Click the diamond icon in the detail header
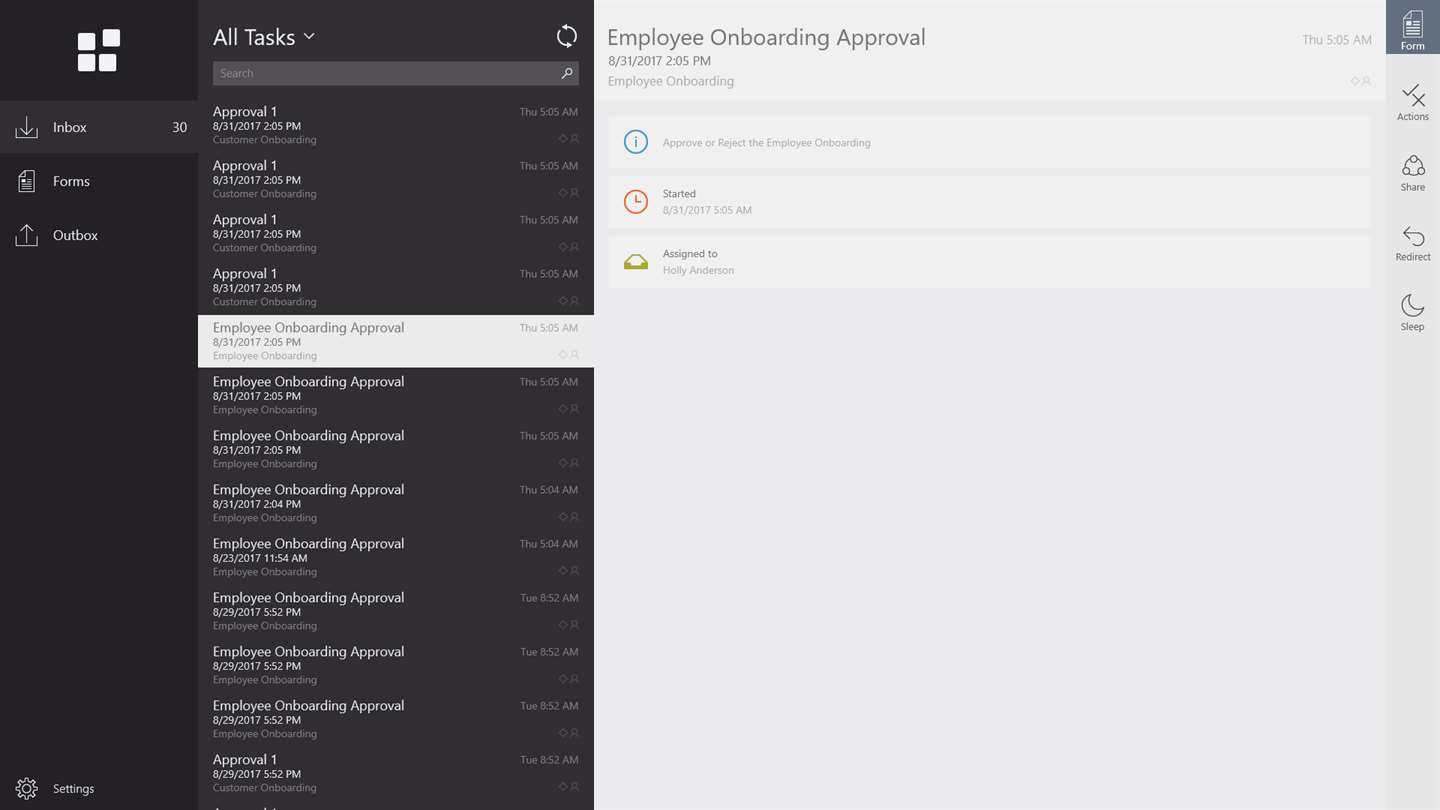Image resolution: width=1440 pixels, height=810 pixels. tap(1355, 81)
